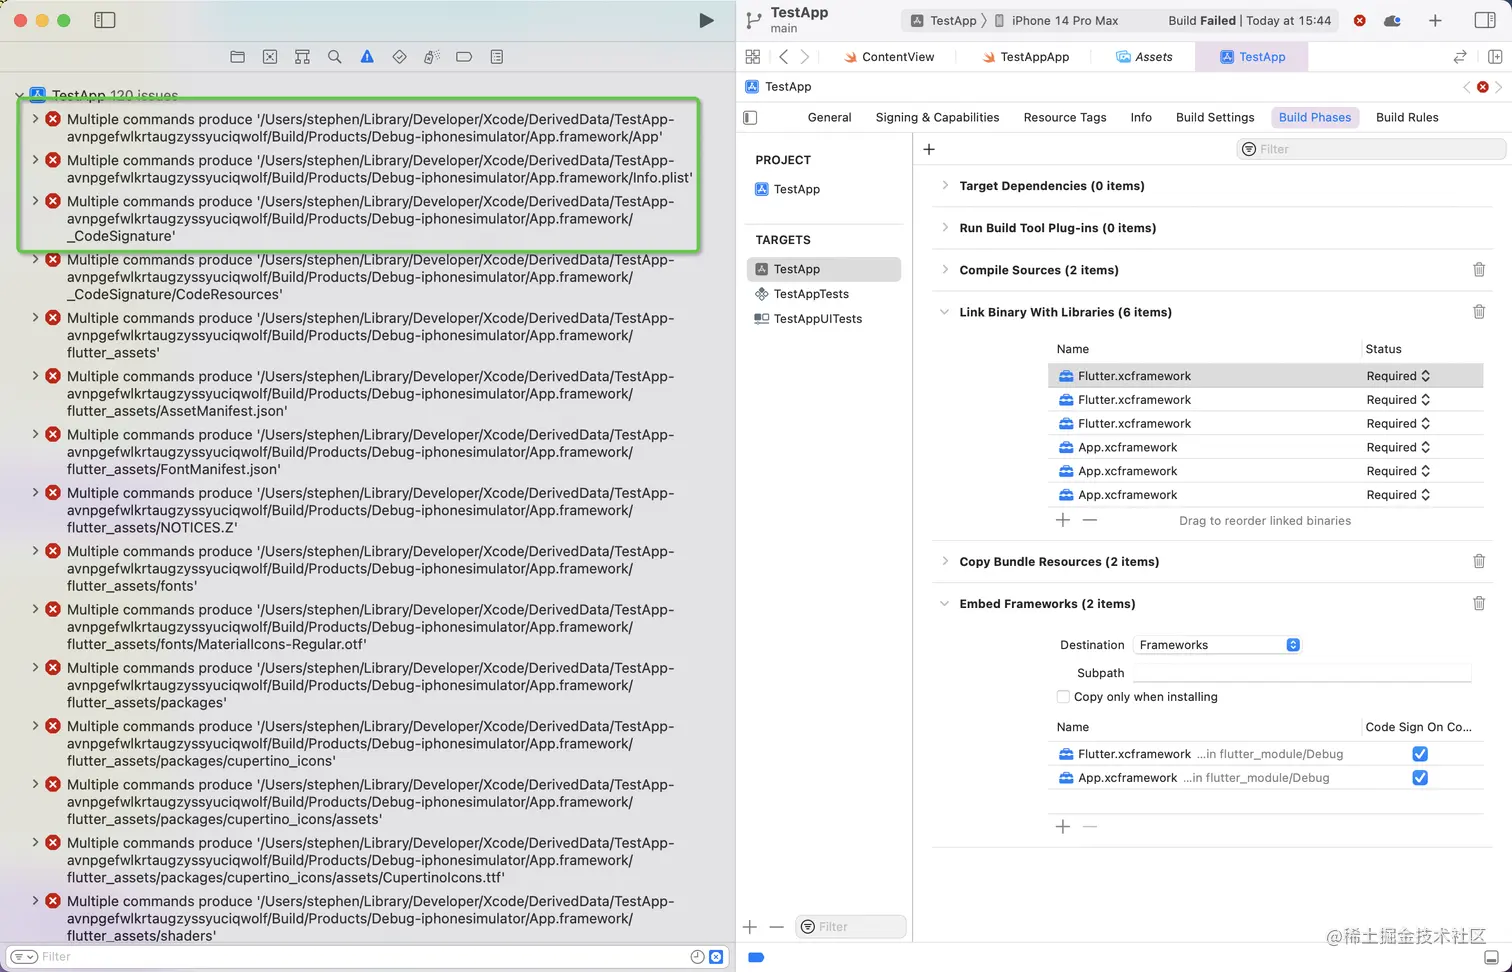Expand Copy Bundle Resources phase
1512x972 pixels.
tap(945, 561)
